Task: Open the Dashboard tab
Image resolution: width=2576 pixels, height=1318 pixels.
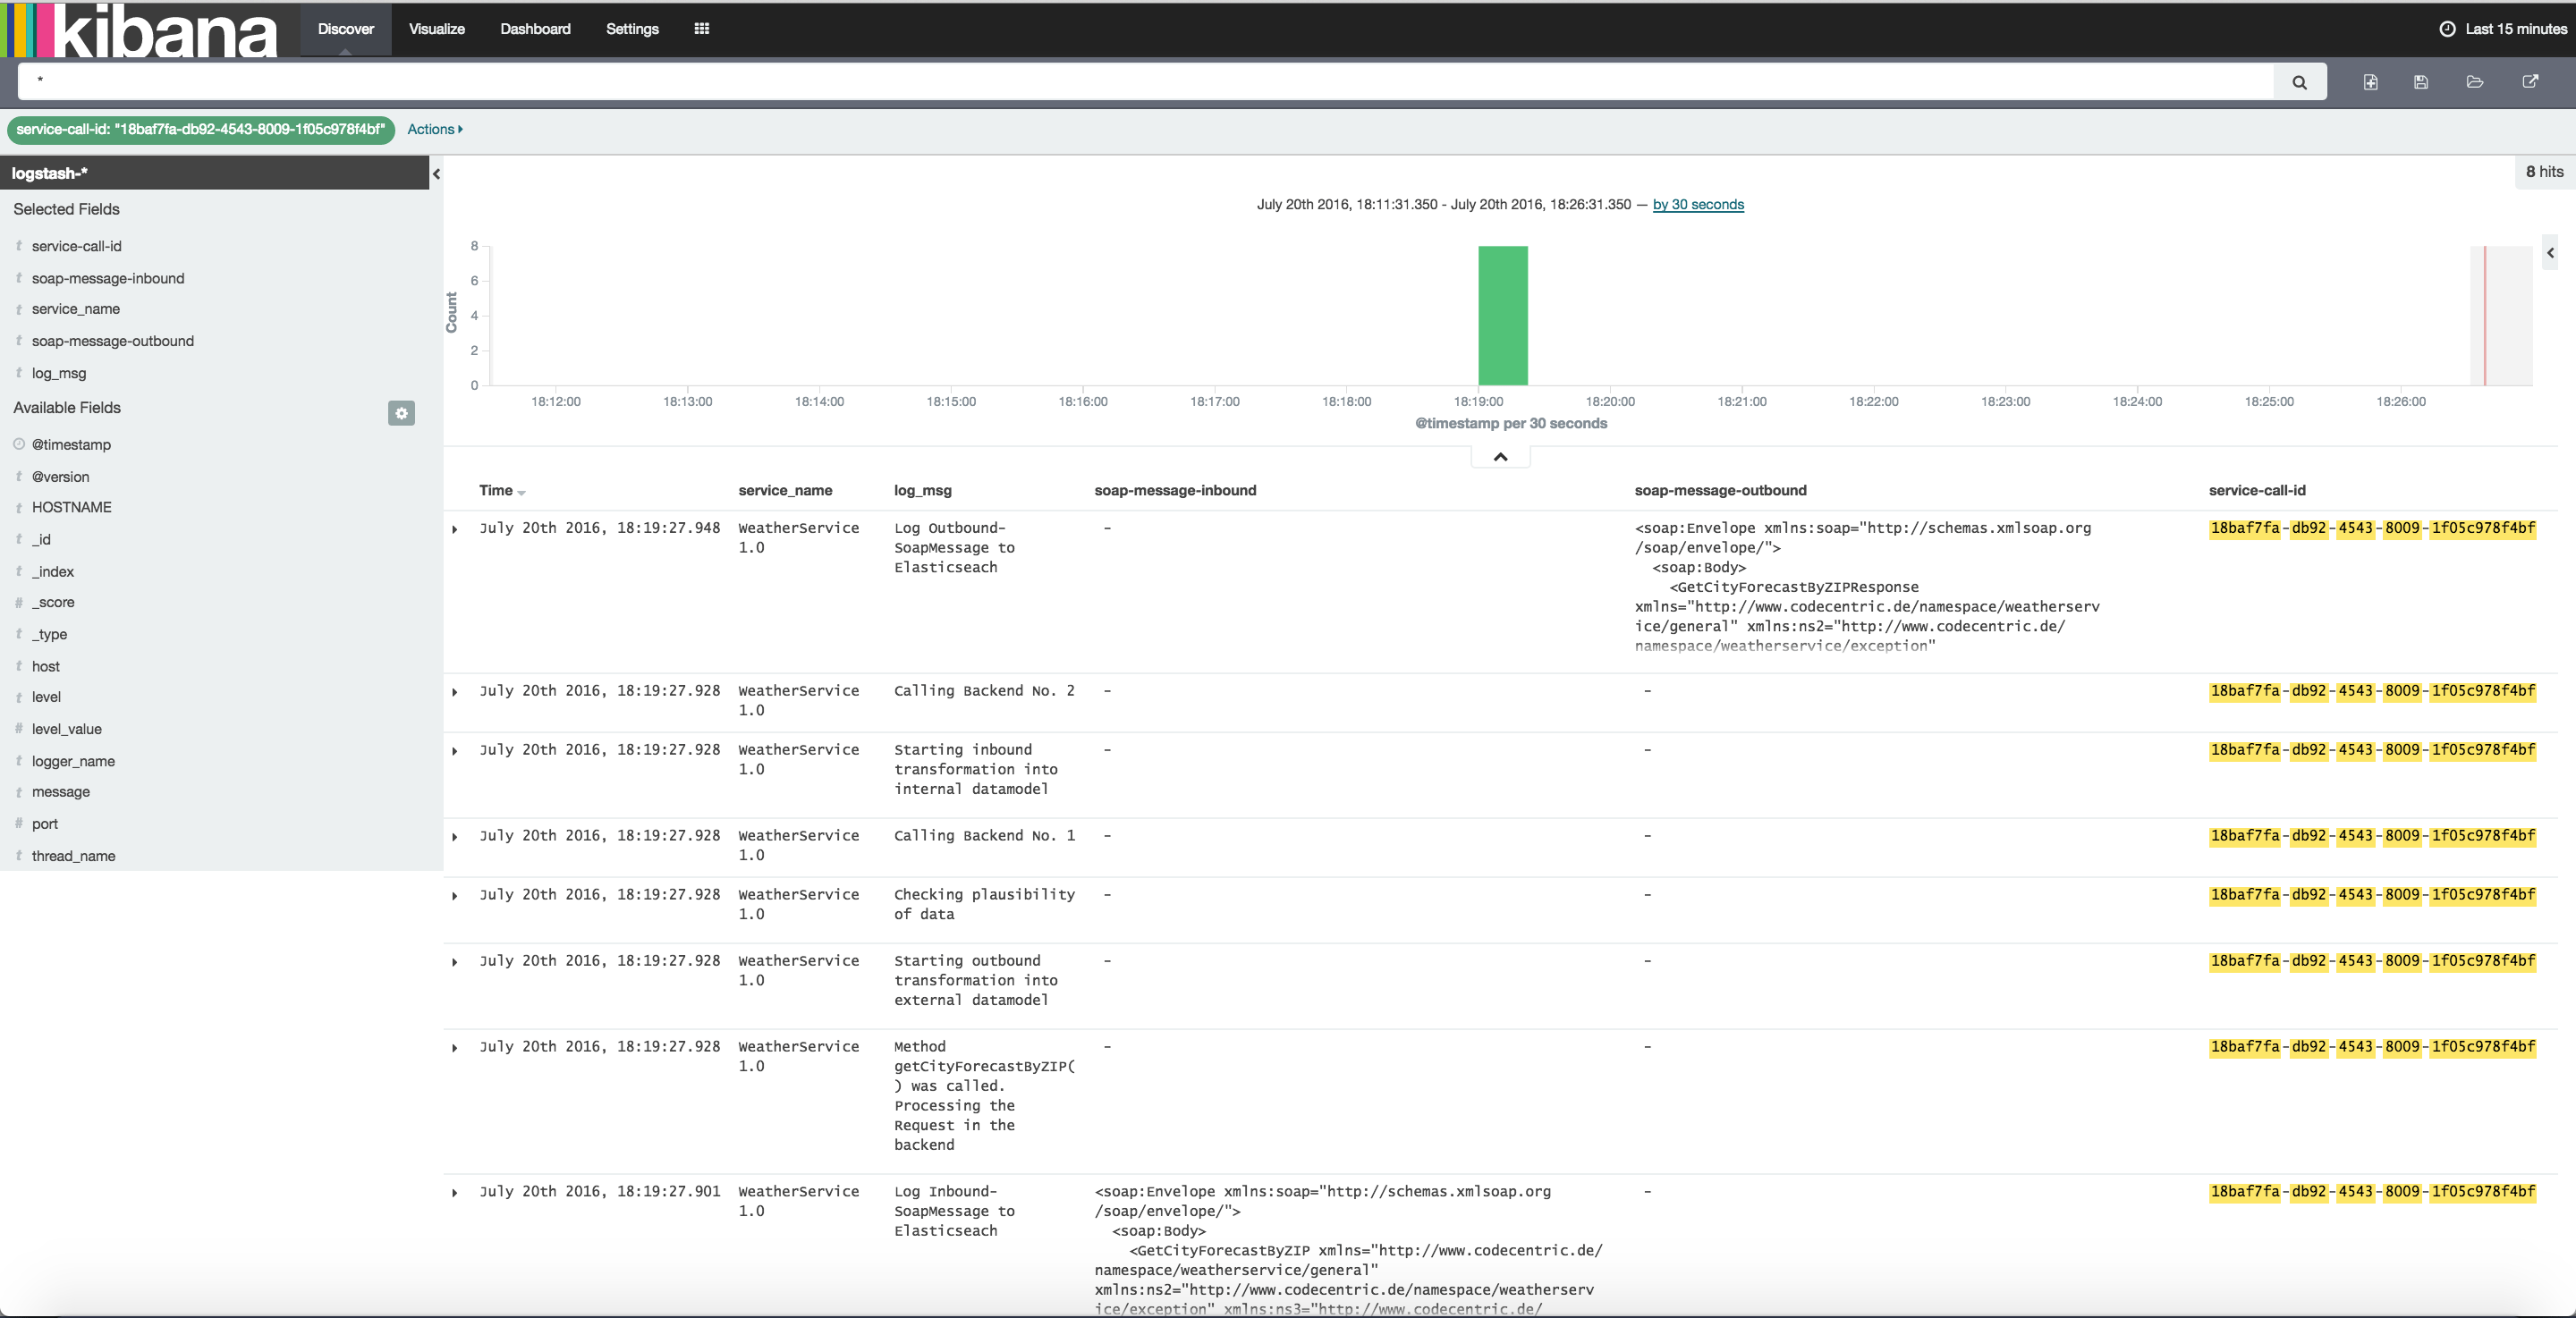Action: (535, 29)
